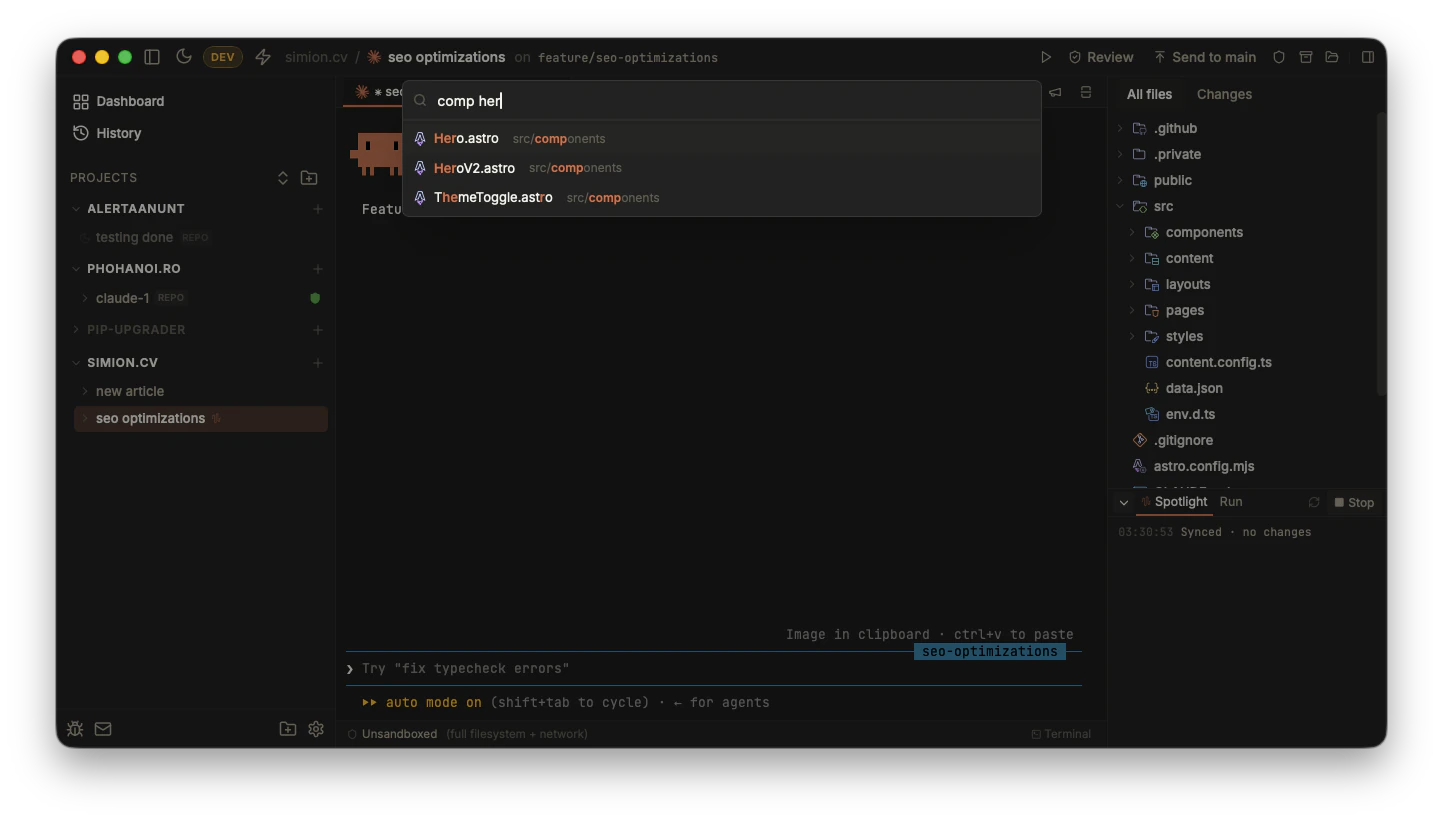Open the History item
This screenshot has height=822, width=1443.
107,133
